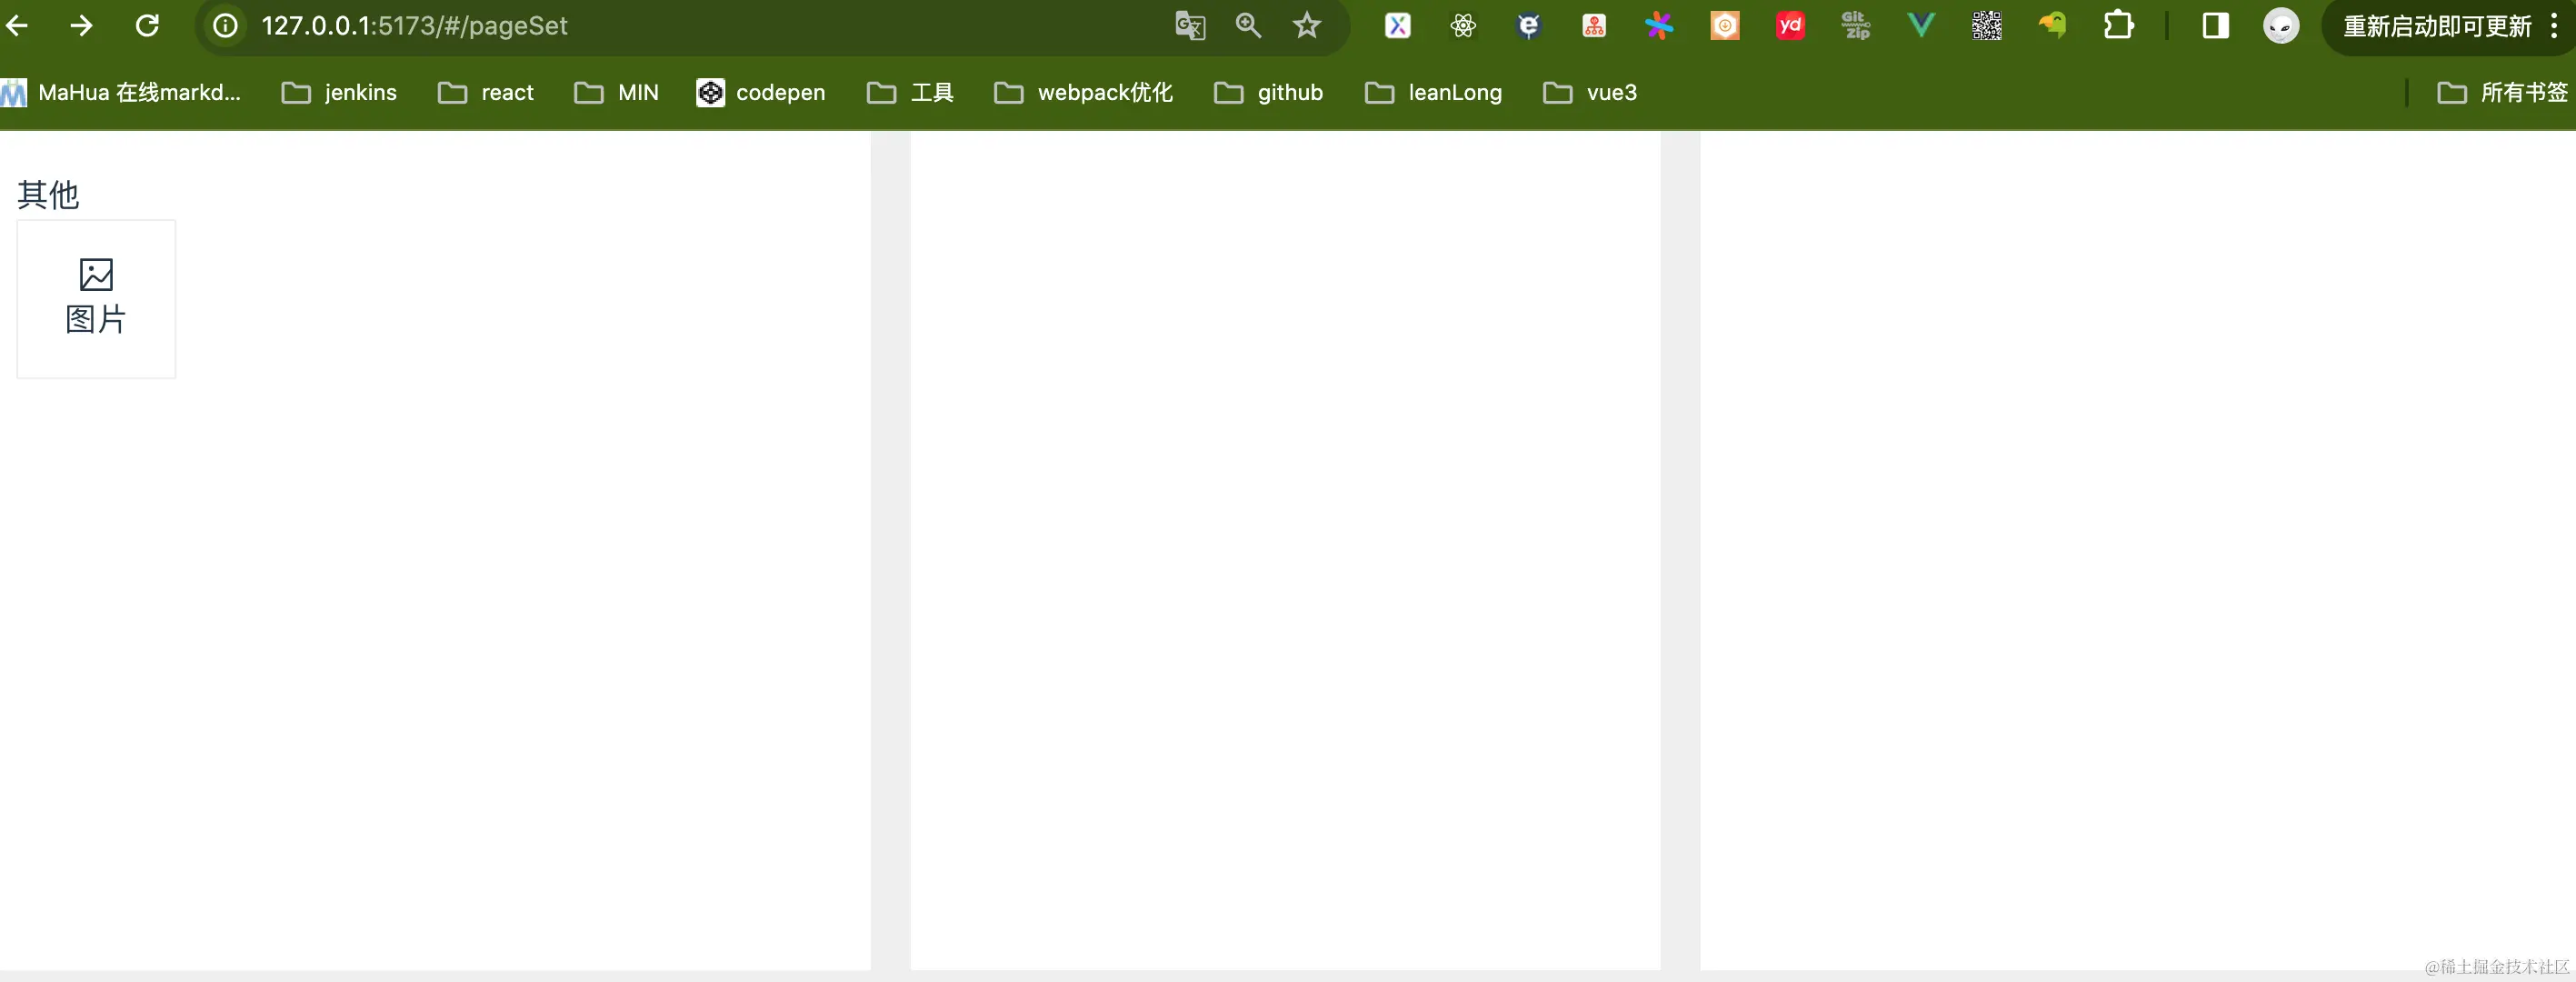
Task: Click the browser back arrow
Action: tap(17, 26)
